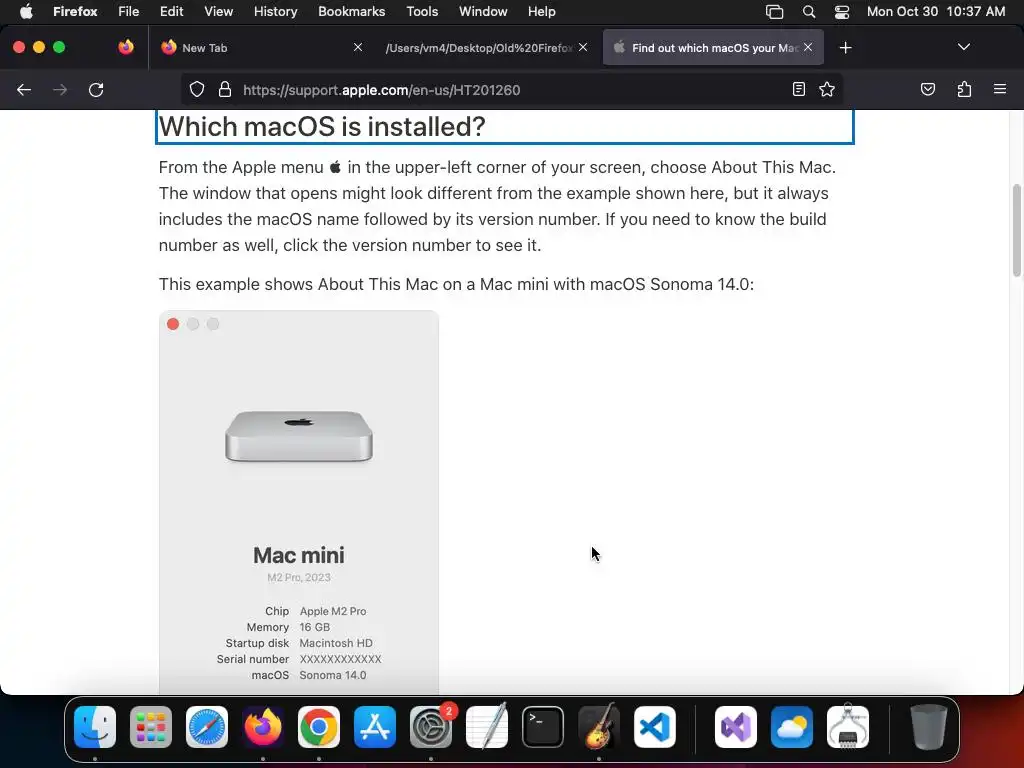Open Visual Studio Code from the Dock
This screenshot has width=1024, height=768.
point(654,727)
